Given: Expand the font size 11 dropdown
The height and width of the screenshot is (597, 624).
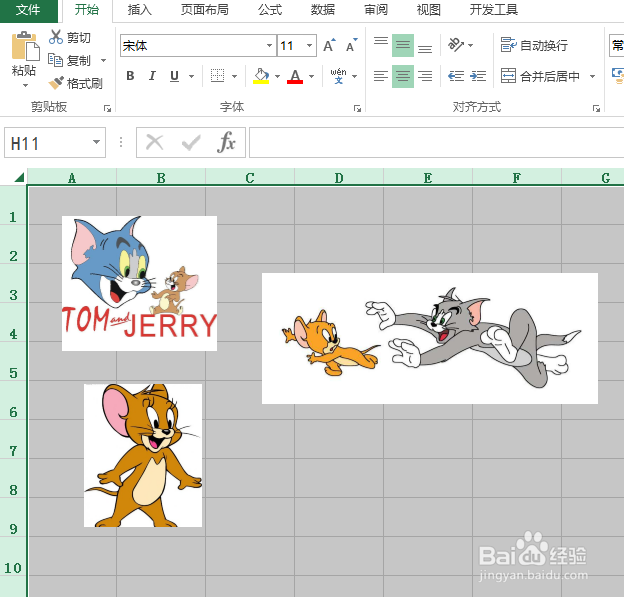Looking at the screenshot, I should [x=309, y=45].
